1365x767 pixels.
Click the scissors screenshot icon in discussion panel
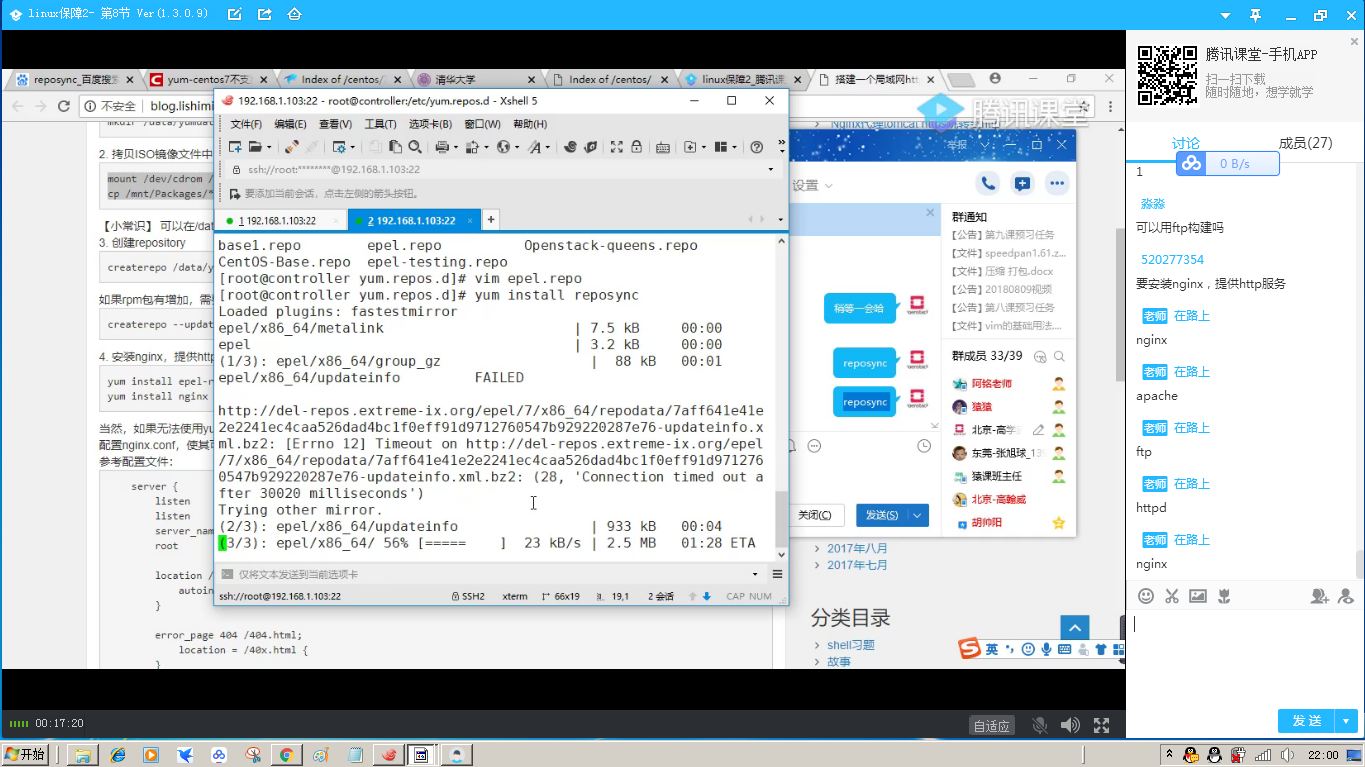tap(1172, 596)
